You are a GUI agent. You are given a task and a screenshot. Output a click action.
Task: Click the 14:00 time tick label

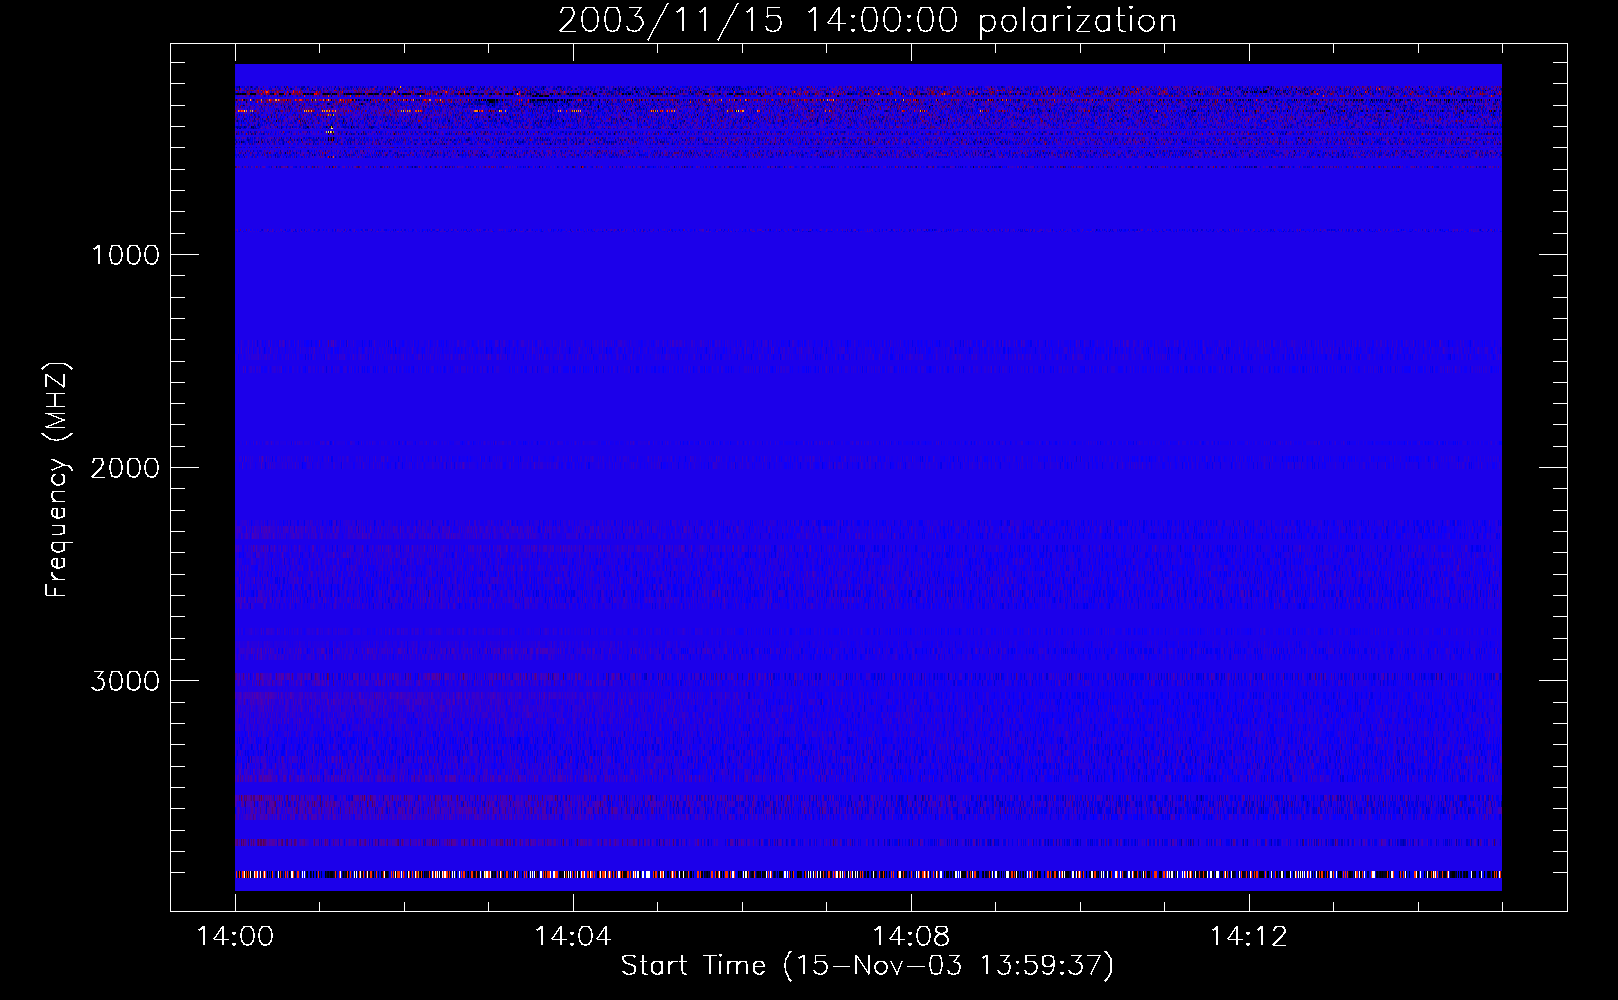[235, 937]
